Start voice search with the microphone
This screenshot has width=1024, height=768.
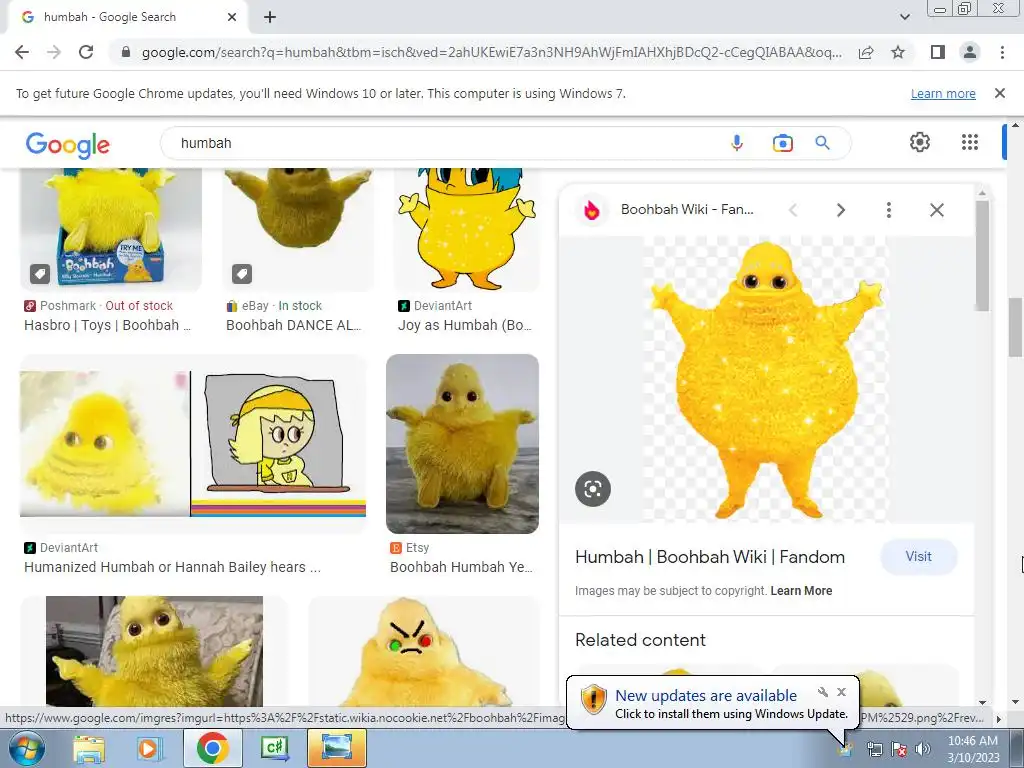737,143
